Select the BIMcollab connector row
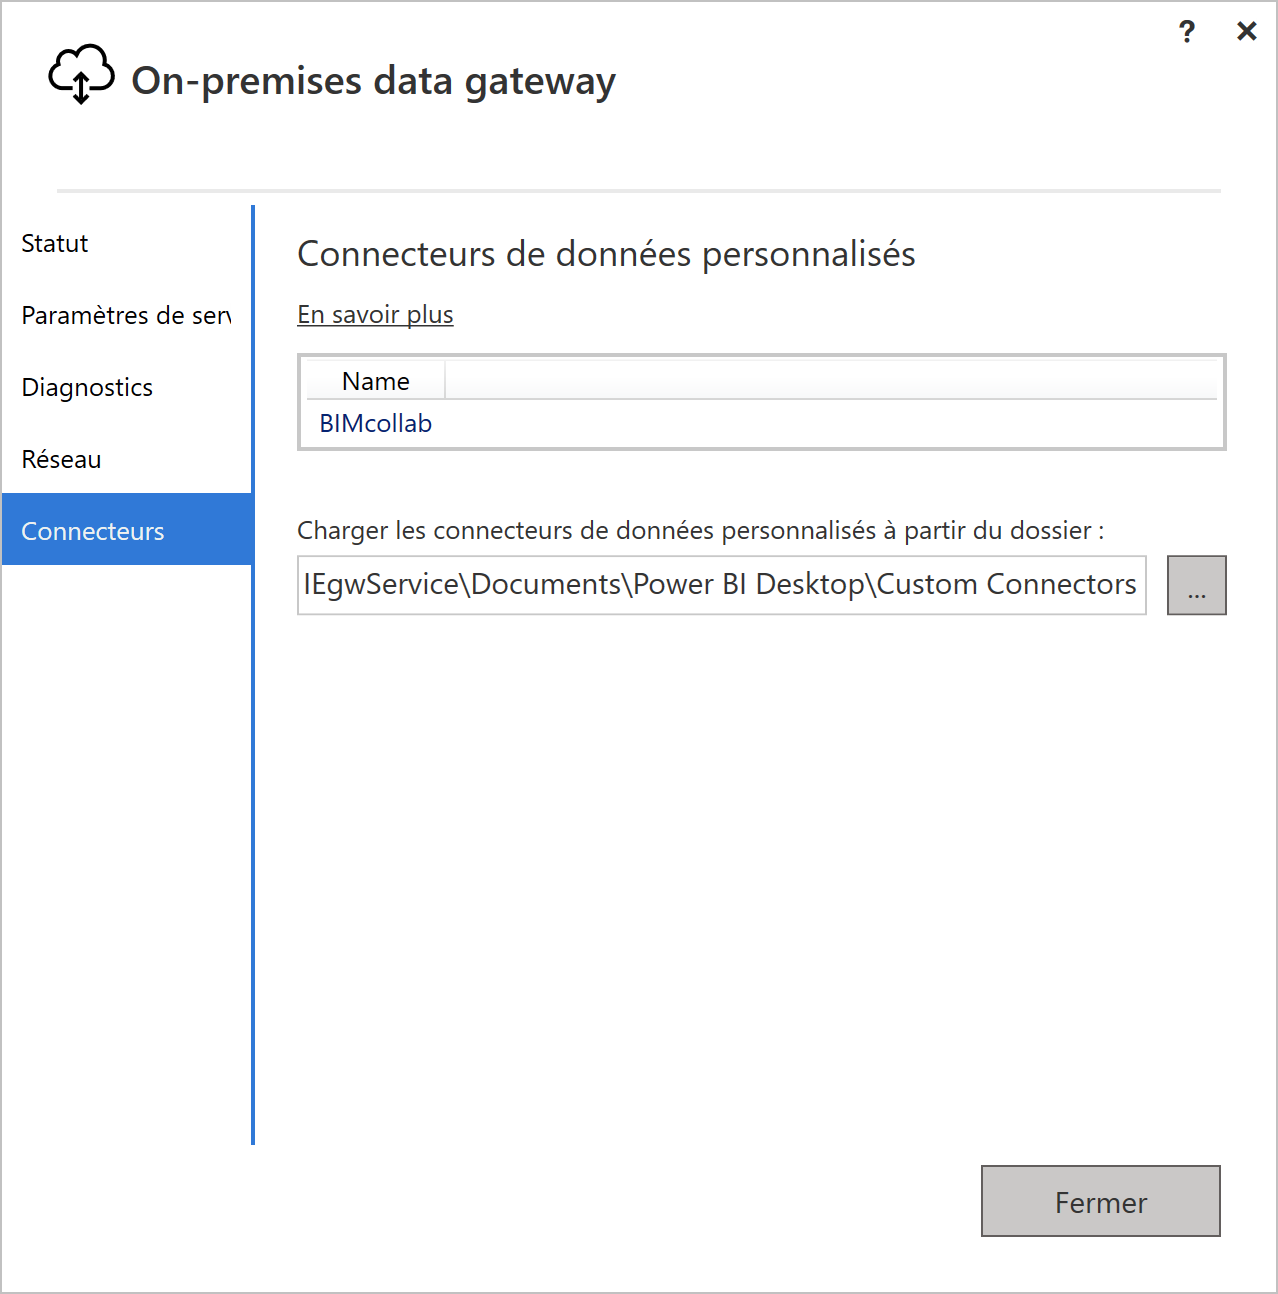Image resolution: width=1278 pixels, height=1294 pixels. pyautogui.click(x=761, y=423)
